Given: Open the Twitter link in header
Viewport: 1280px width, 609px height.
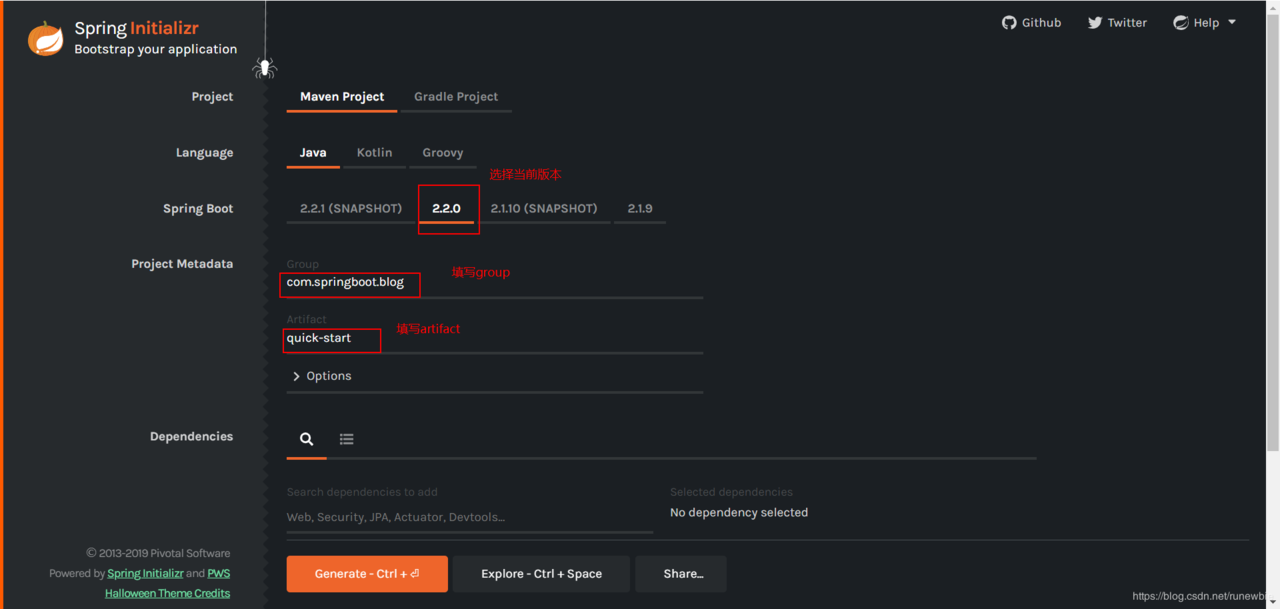Looking at the screenshot, I should [x=1117, y=22].
